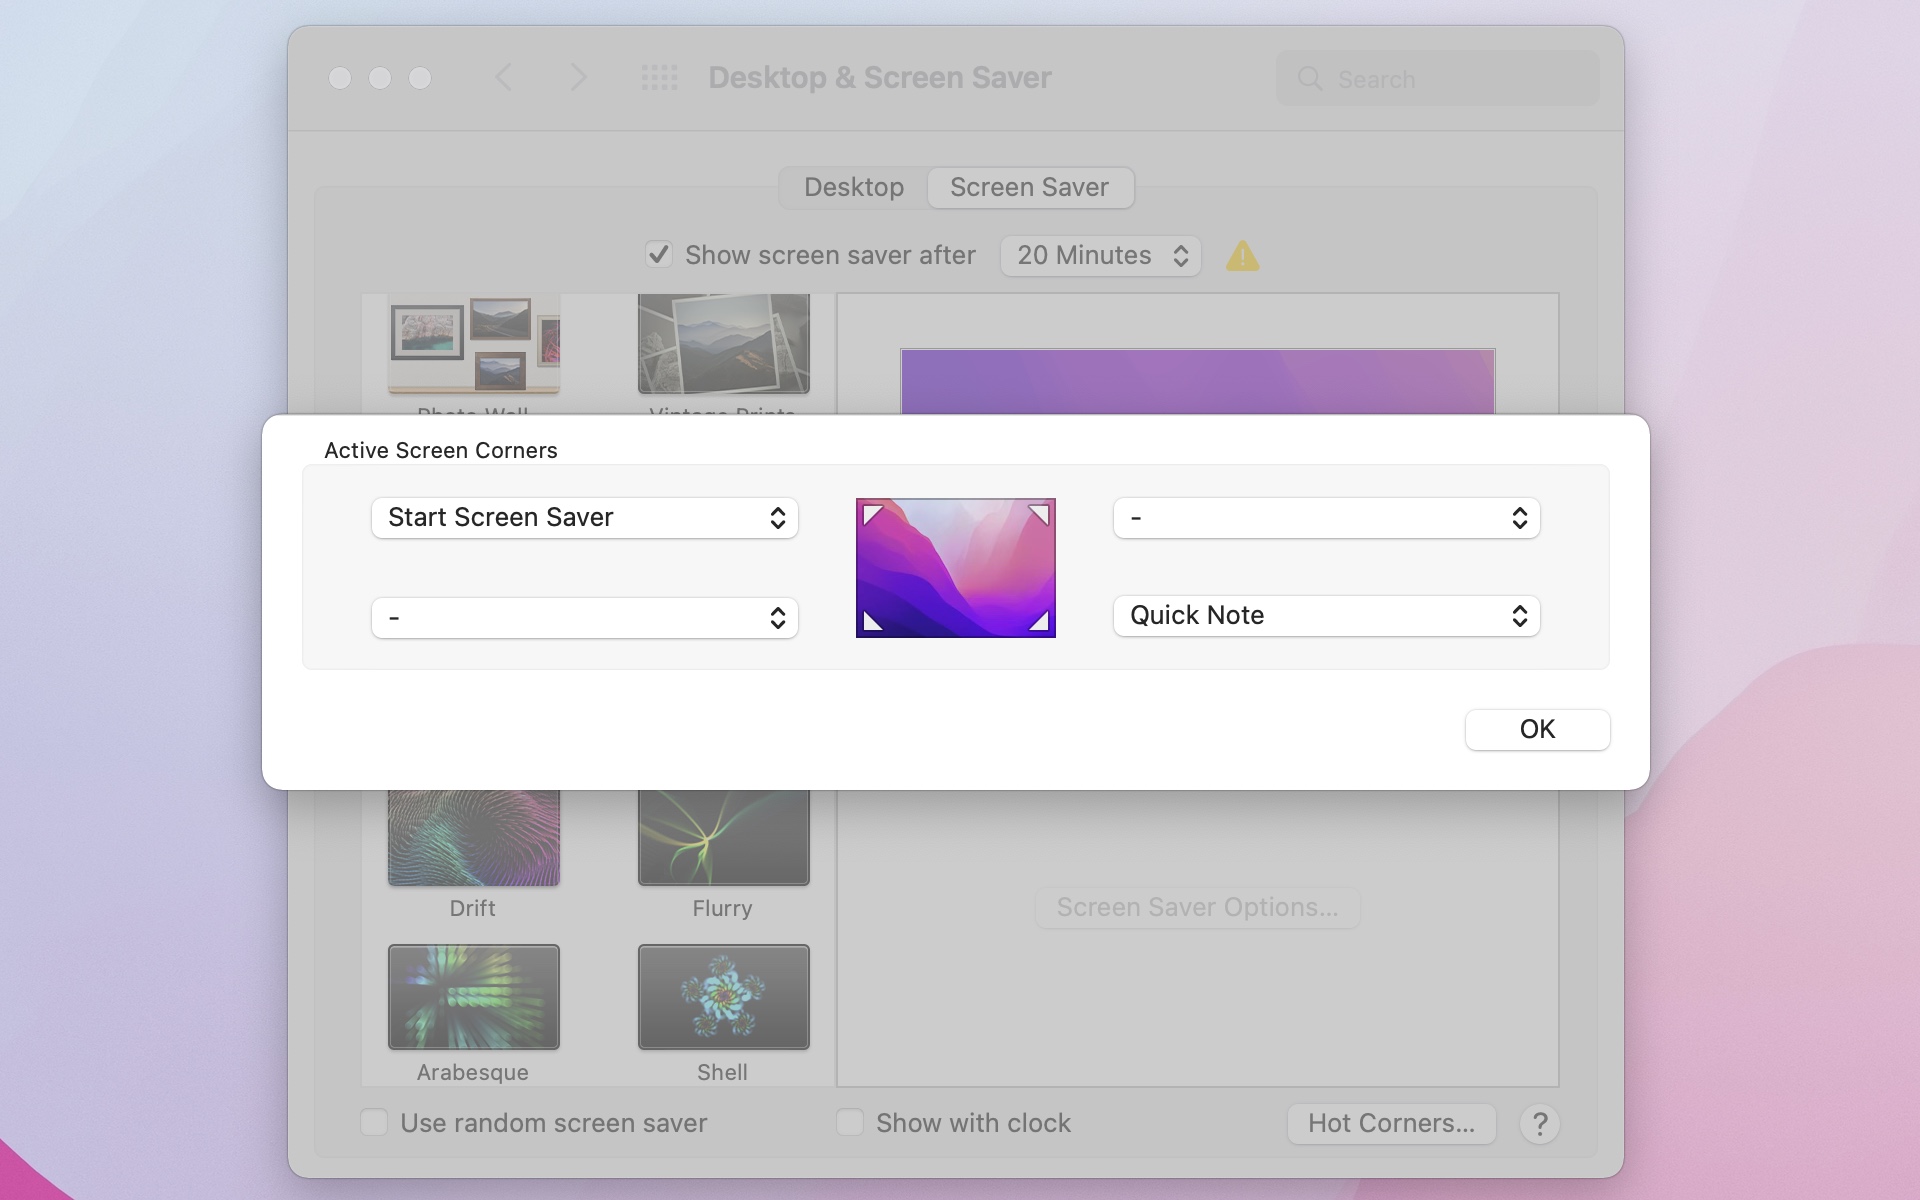This screenshot has height=1200, width=1920.
Task: Open the top-left corner action dropdown
Action: (584, 518)
